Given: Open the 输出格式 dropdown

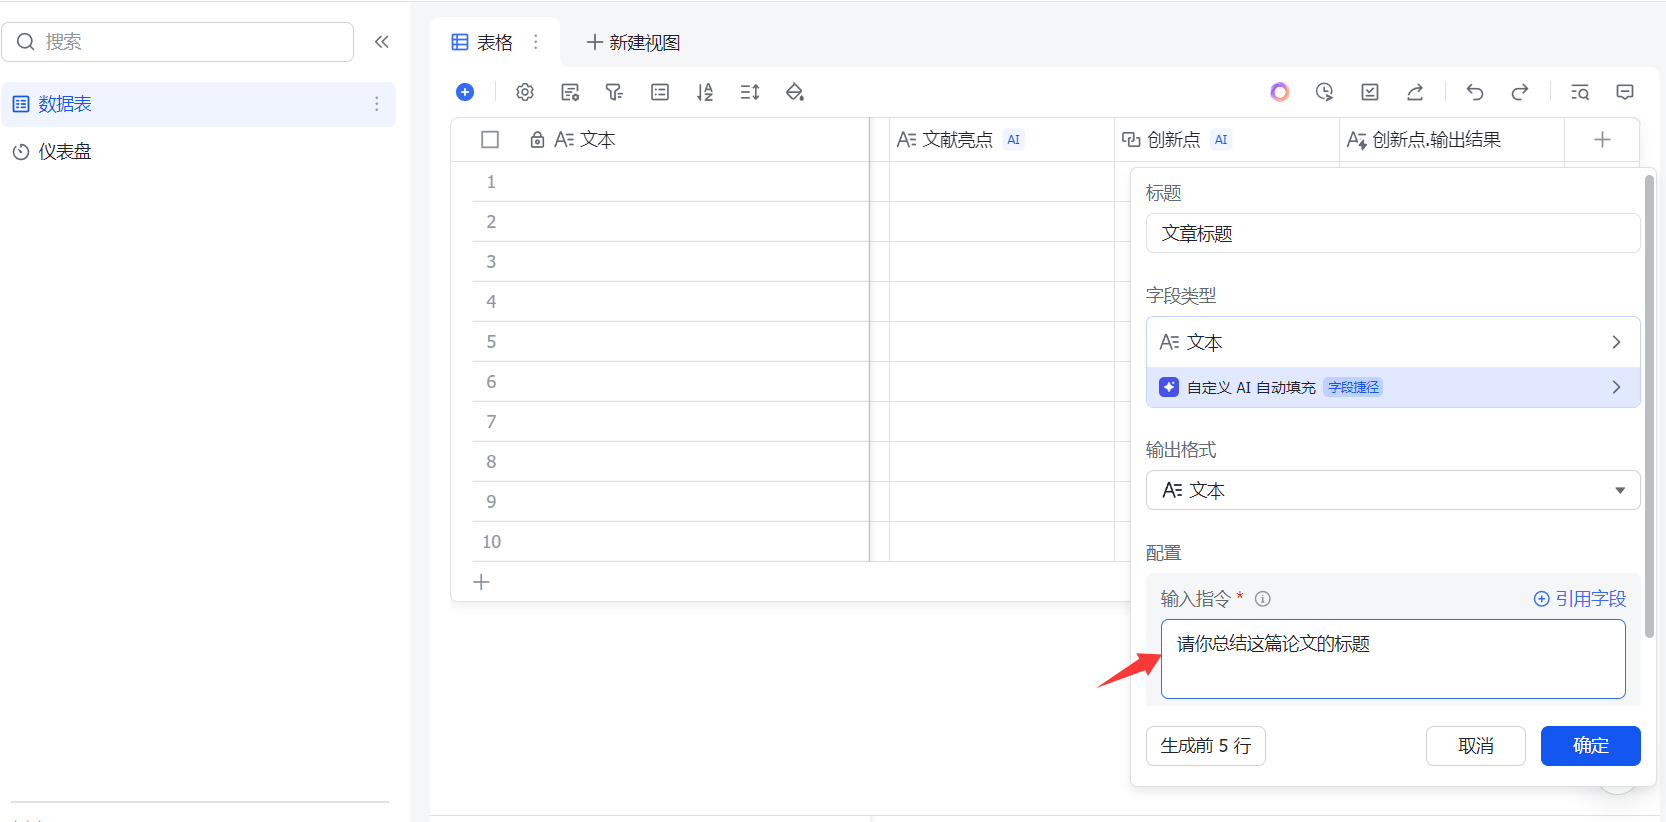Looking at the screenshot, I should (x=1392, y=491).
